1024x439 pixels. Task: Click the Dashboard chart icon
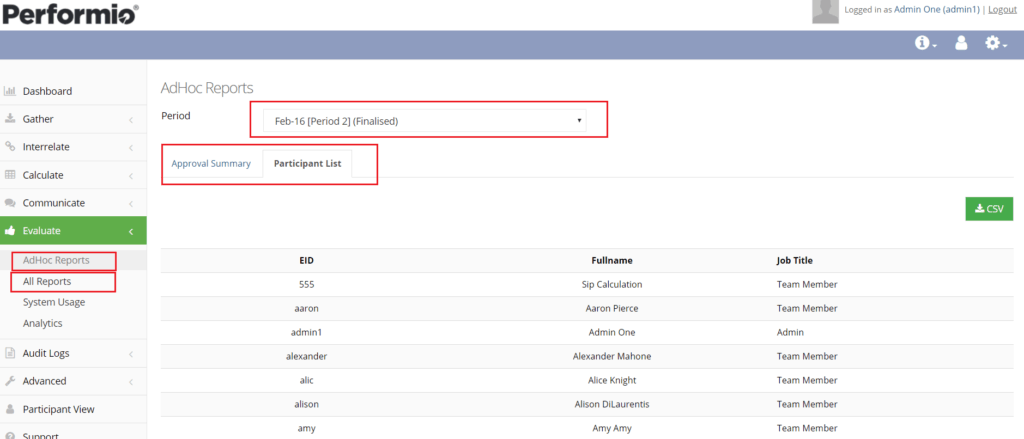point(10,91)
